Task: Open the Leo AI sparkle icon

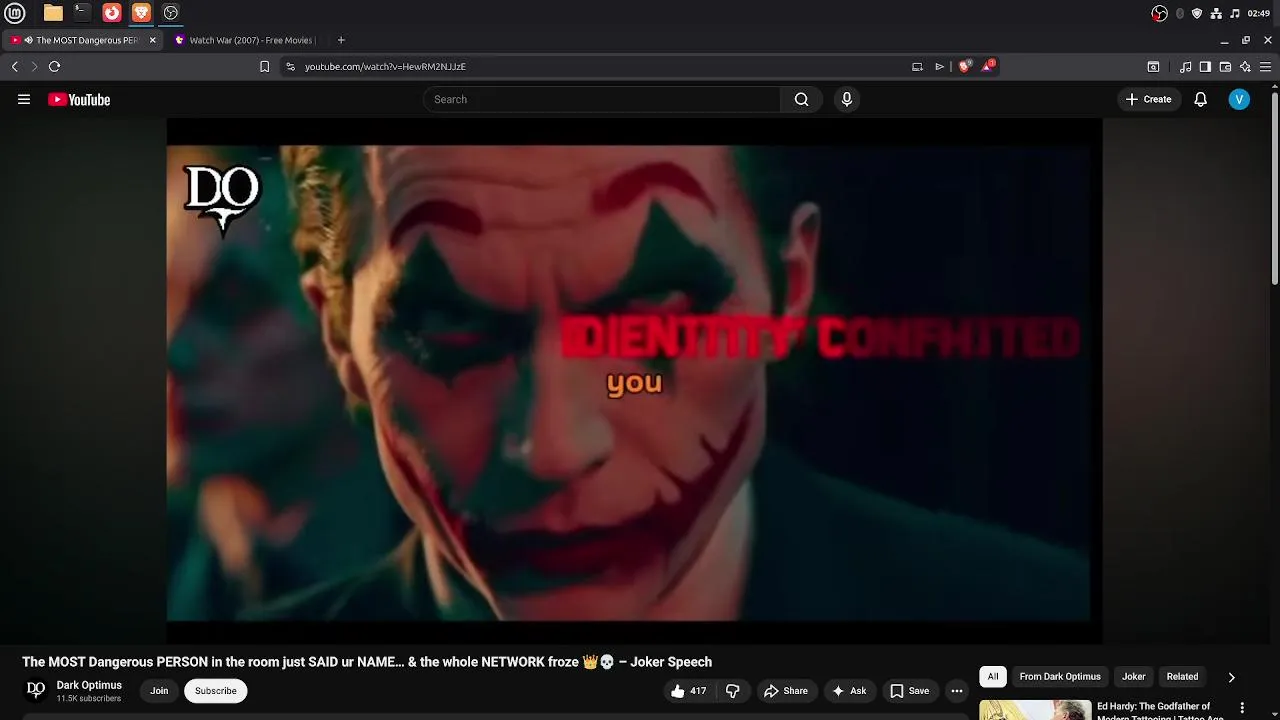Action: tap(1245, 67)
